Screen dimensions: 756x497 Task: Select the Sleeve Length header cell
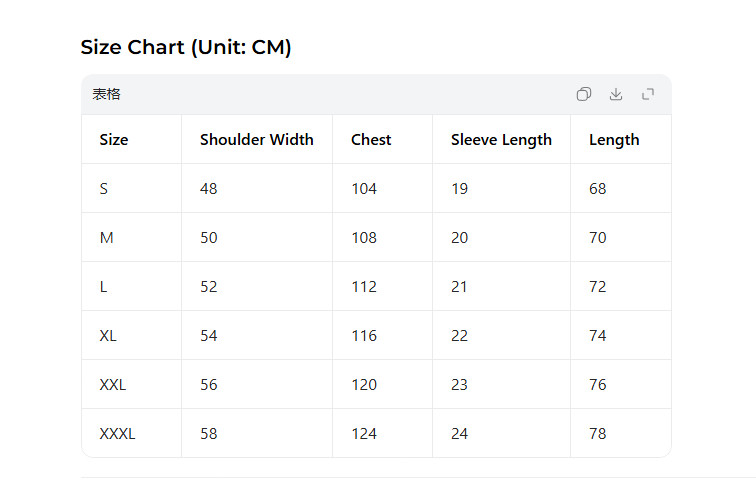pyautogui.click(x=501, y=140)
